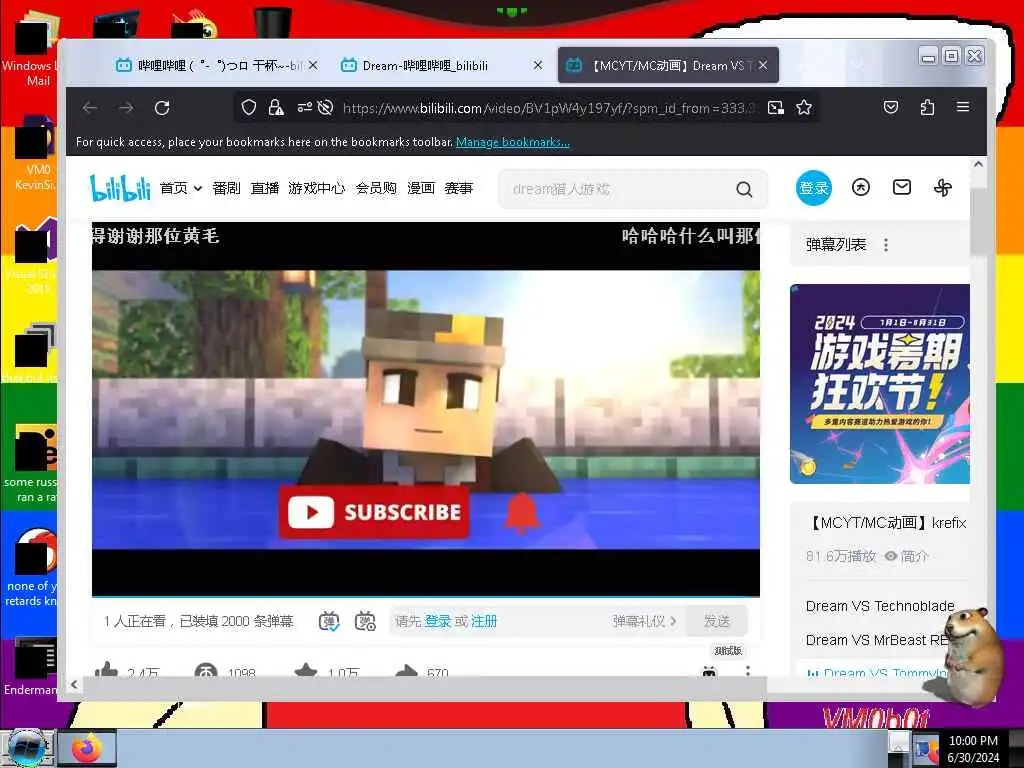
Task: Open the 会员购 menu item
Action: tap(376, 188)
